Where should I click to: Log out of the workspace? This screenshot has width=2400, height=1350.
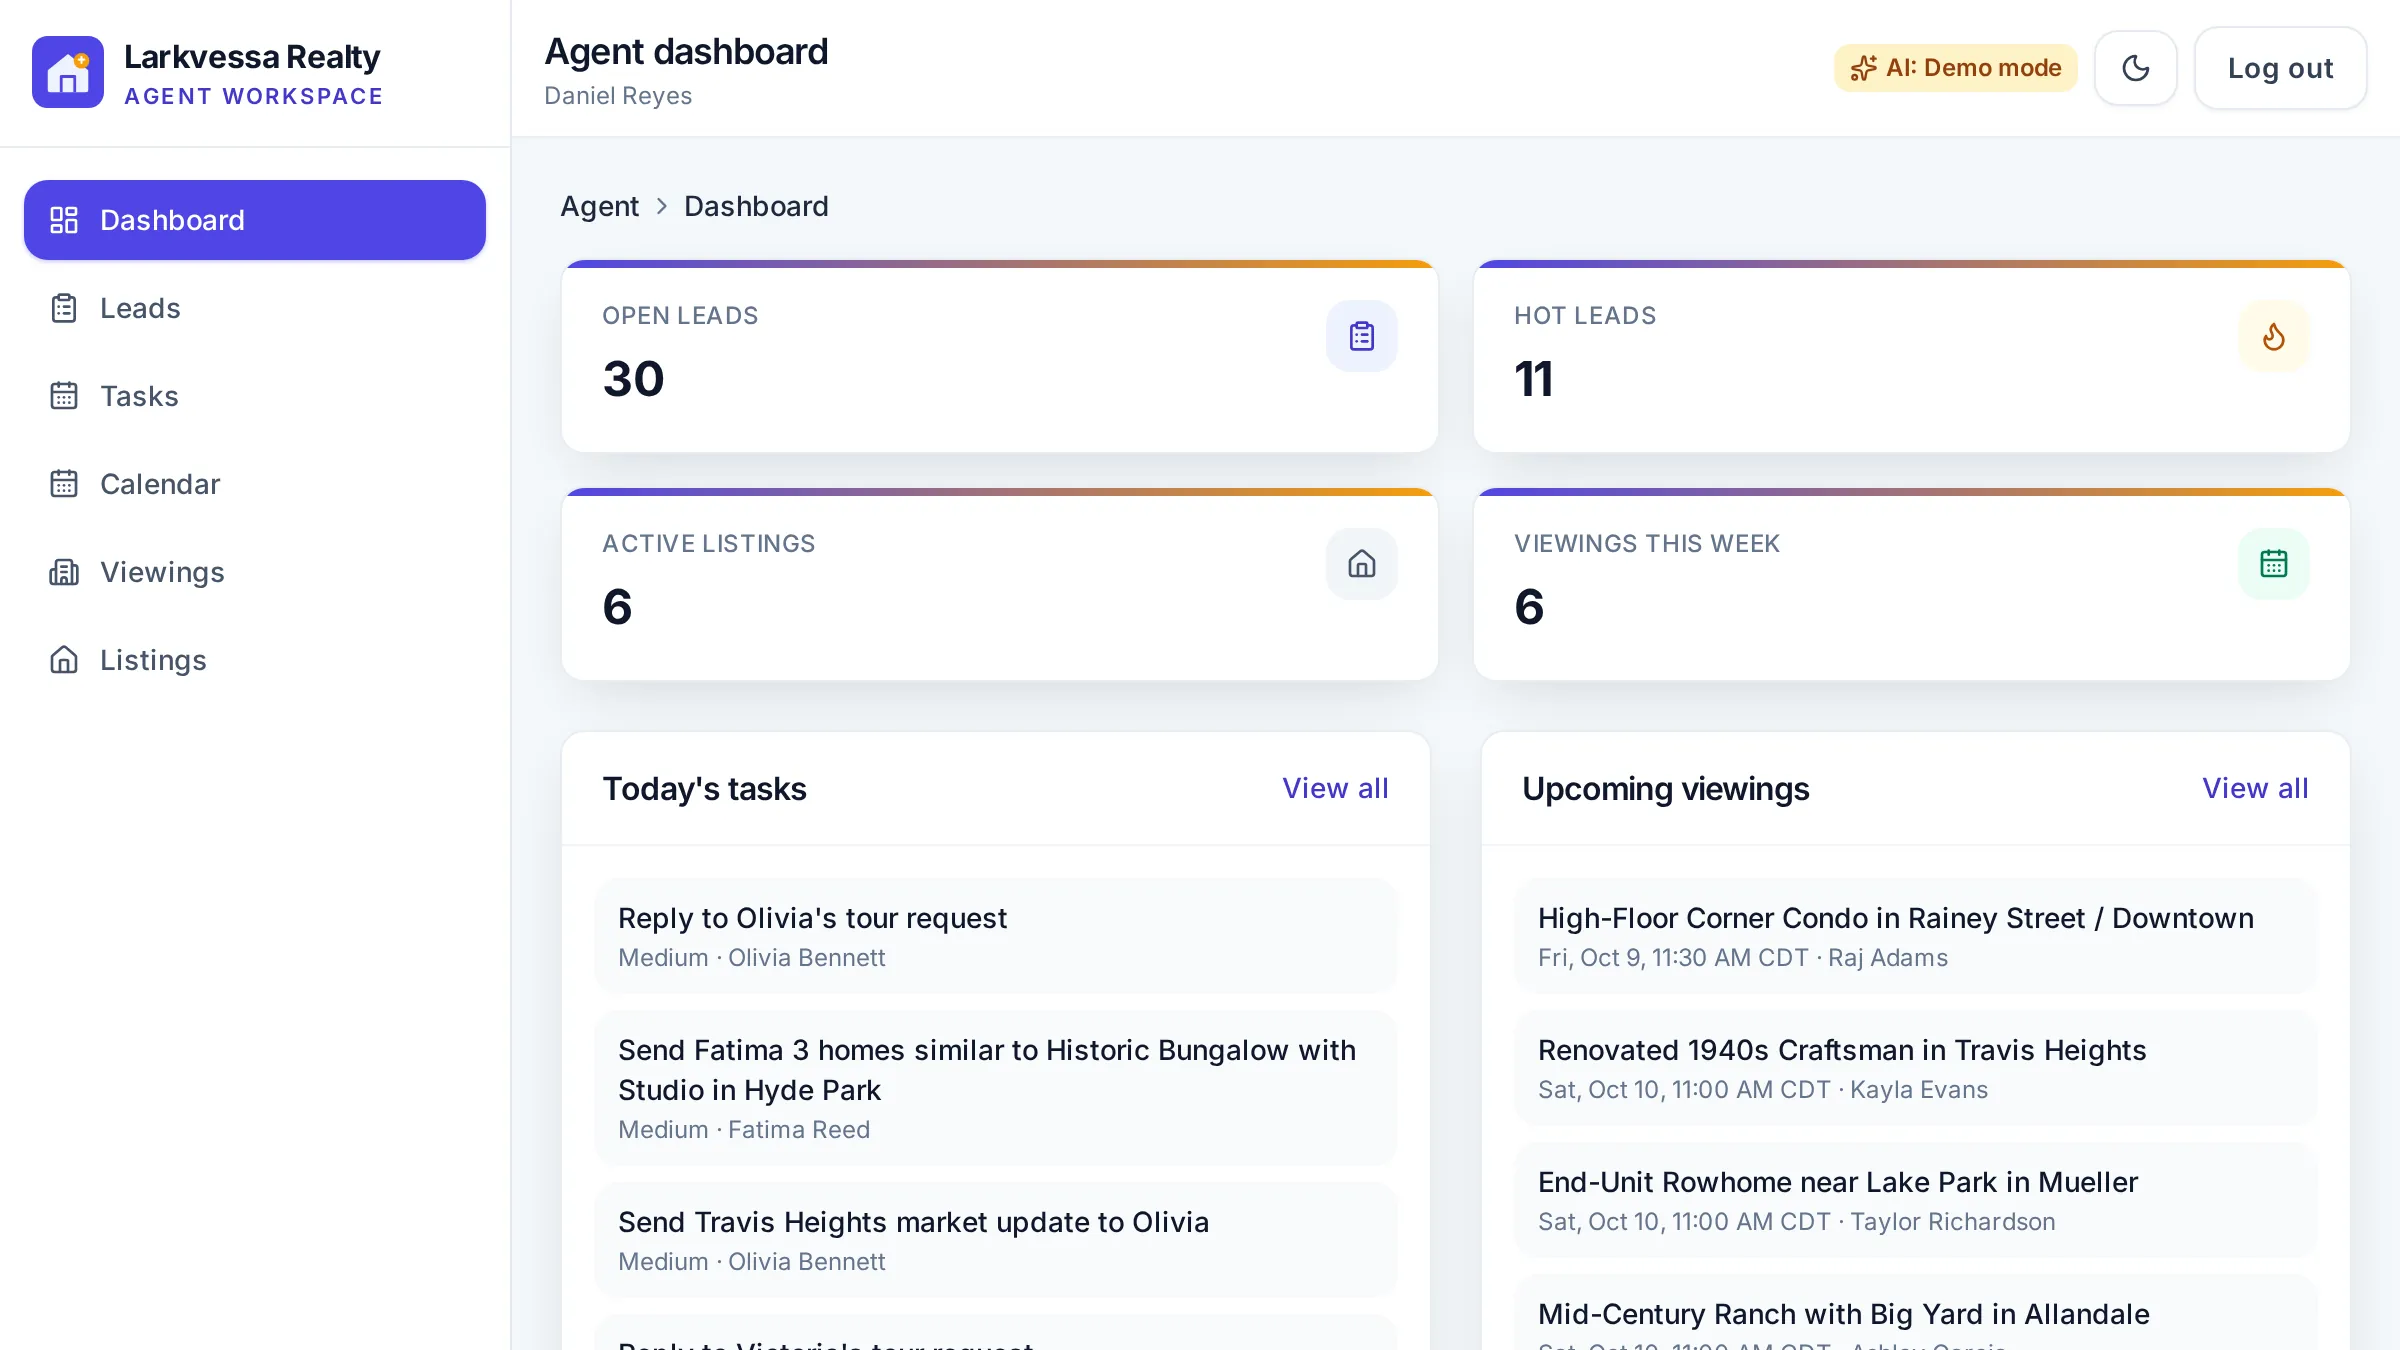(x=2280, y=68)
